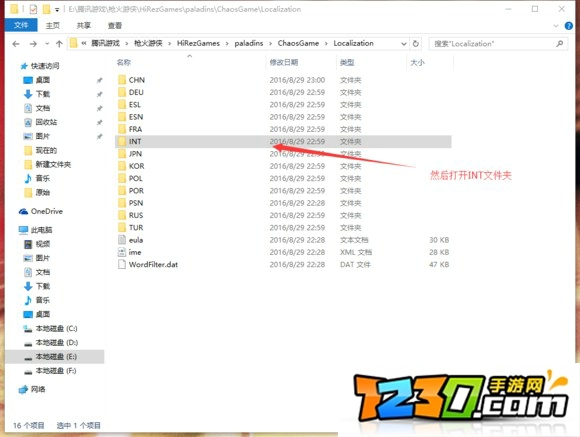
Task: Click the 腾讯游戏 breadcrumb segment
Action: (x=105, y=43)
